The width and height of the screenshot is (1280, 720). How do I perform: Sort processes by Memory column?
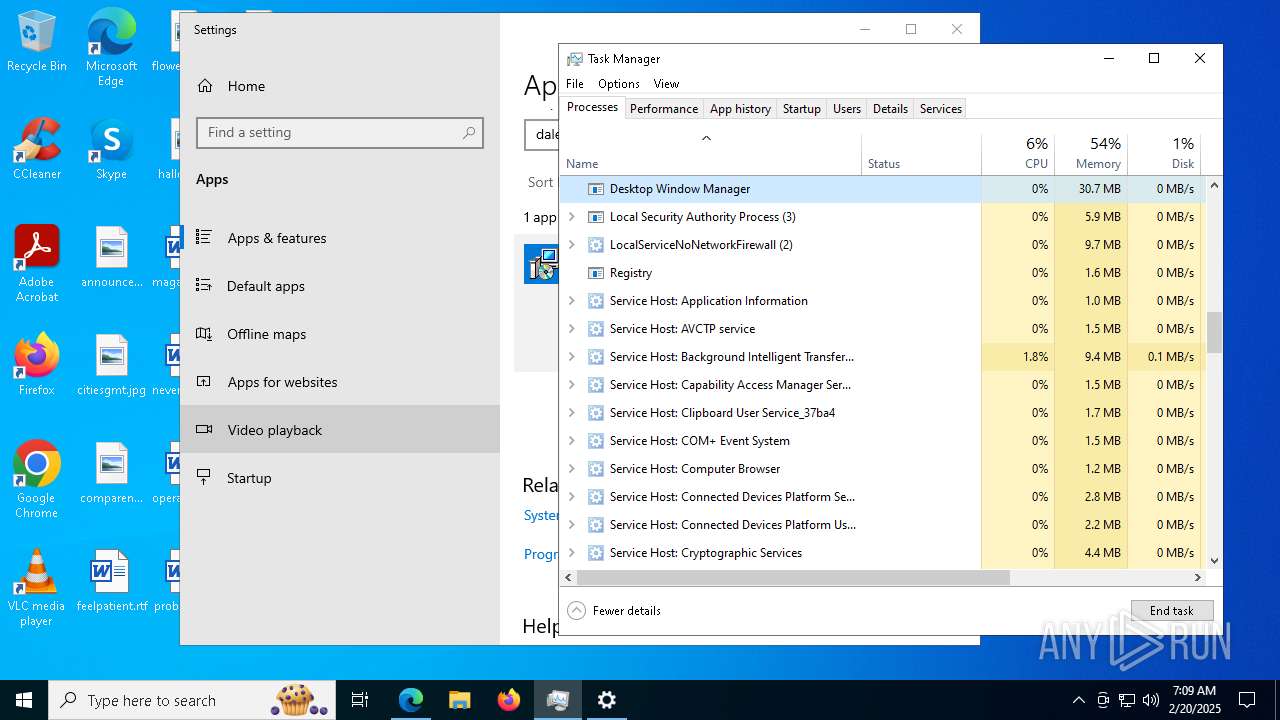tap(1091, 154)
